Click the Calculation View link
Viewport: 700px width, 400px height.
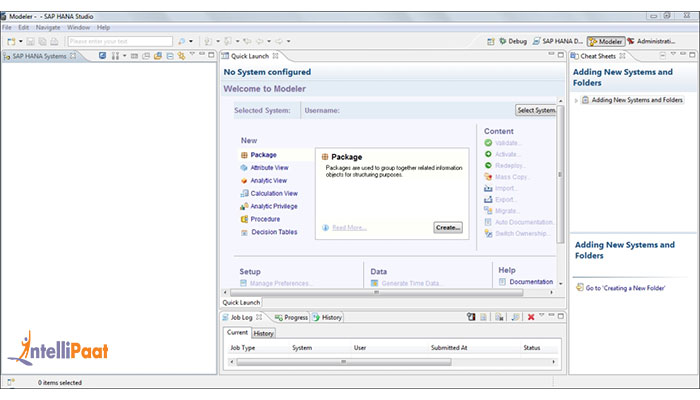point(274,193)
